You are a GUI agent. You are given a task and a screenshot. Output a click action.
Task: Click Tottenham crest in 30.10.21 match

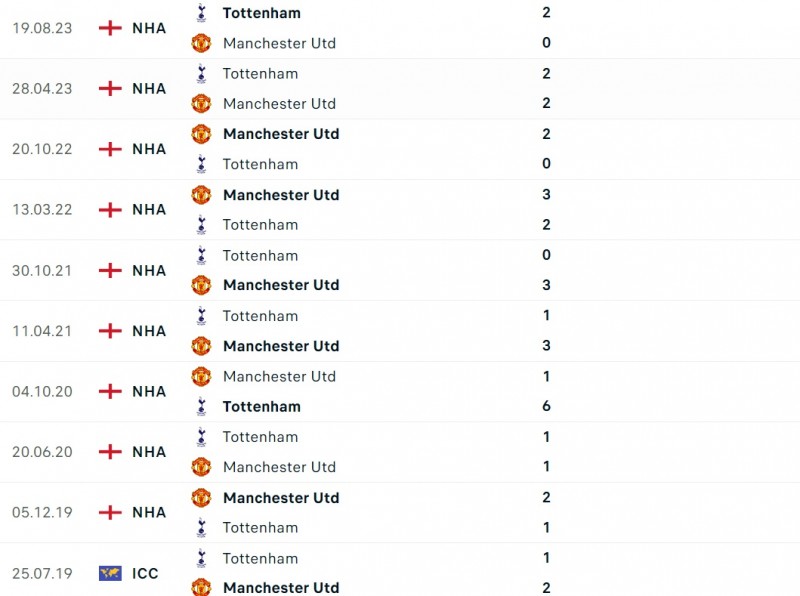201,255
